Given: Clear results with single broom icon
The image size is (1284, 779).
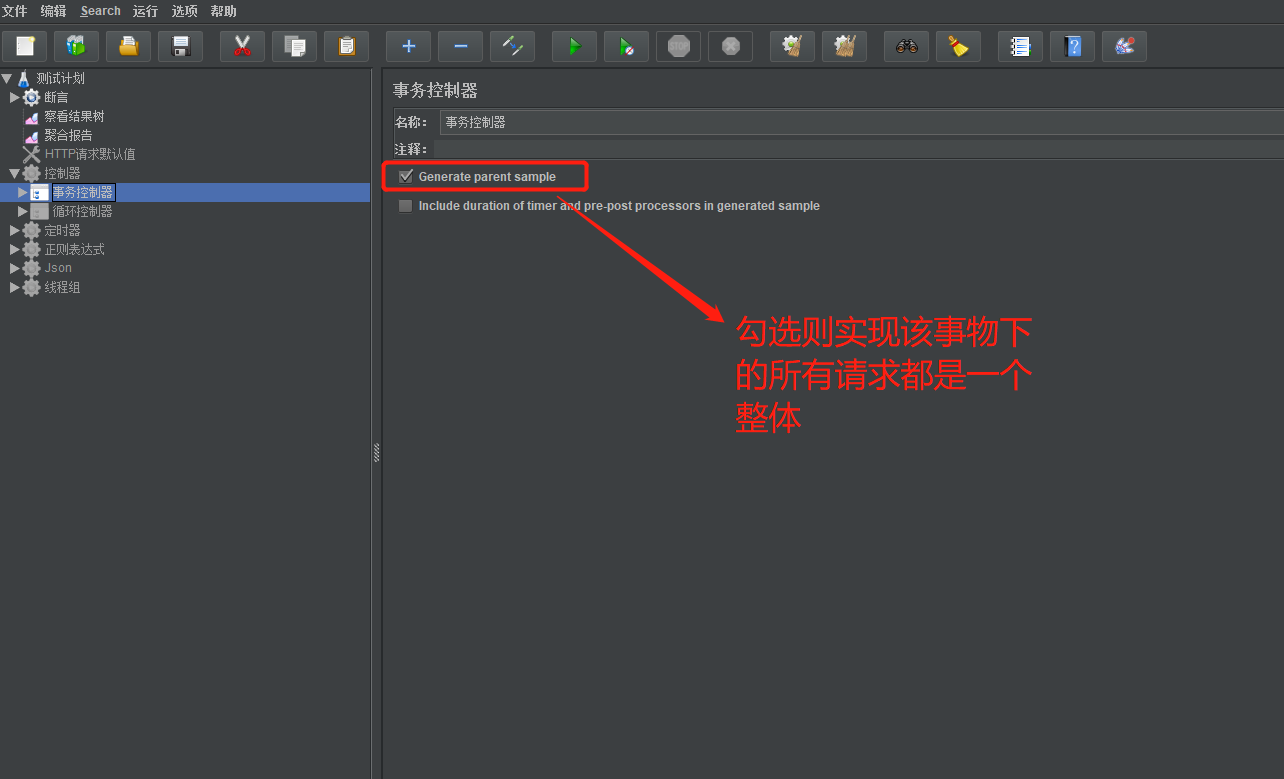Looking at the screenshot, I should [x=792, y=46].
